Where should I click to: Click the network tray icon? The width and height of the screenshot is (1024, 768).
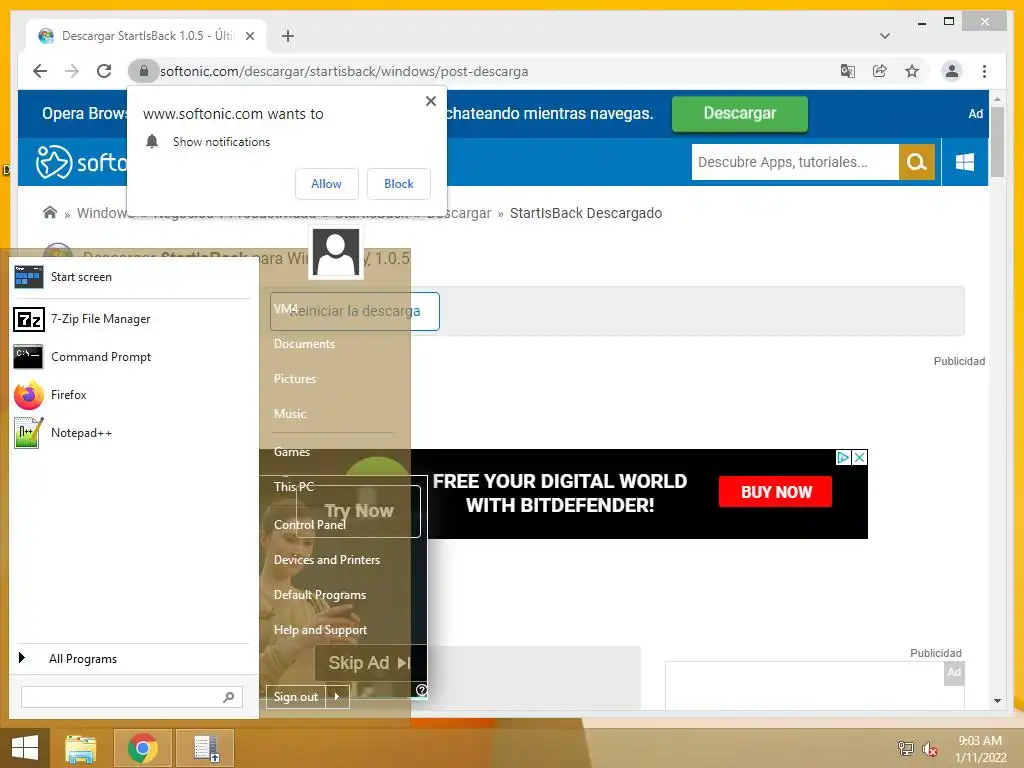[x=906, y=749]
